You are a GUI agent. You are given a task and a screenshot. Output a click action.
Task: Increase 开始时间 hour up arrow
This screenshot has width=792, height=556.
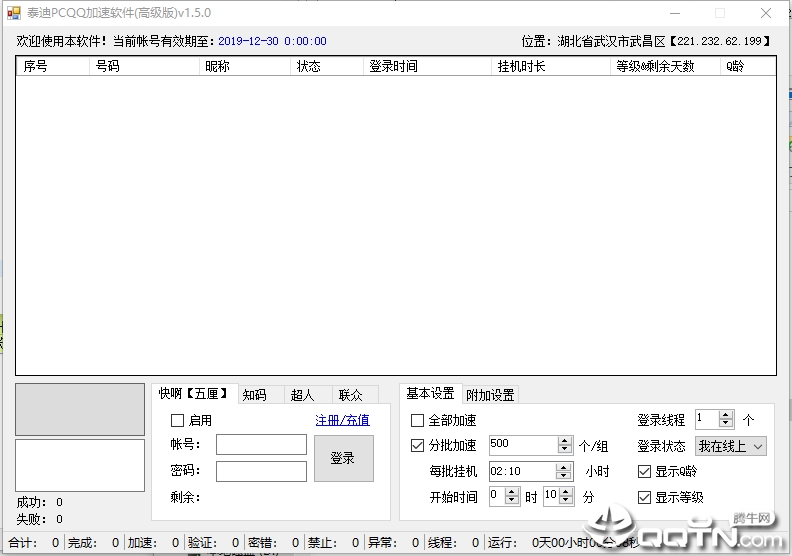pos(512,492)
